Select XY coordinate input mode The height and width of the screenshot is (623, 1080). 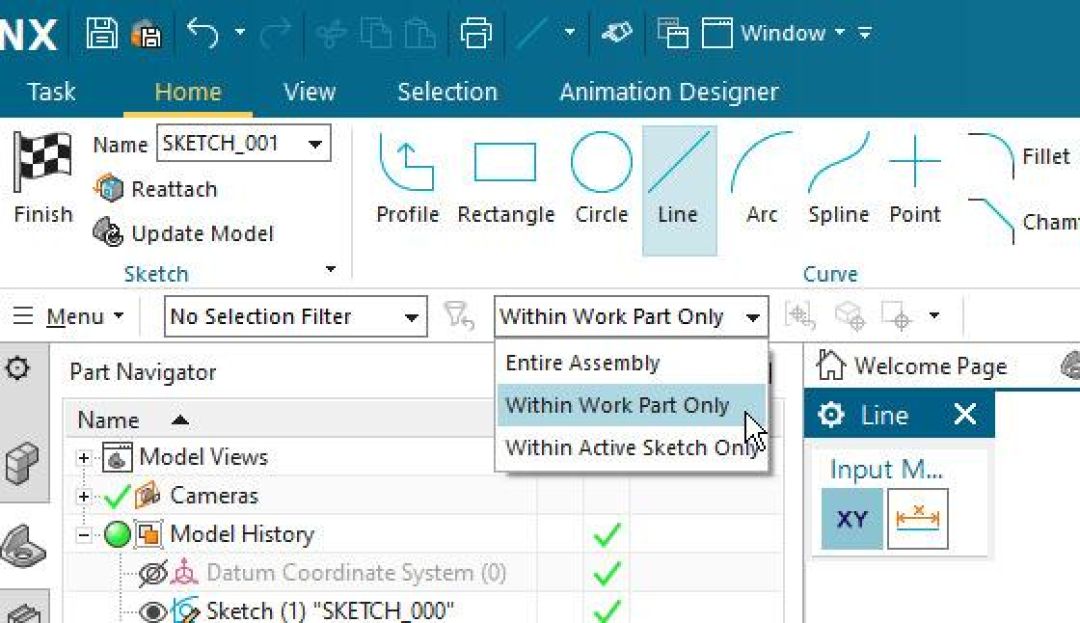[851, 519]
